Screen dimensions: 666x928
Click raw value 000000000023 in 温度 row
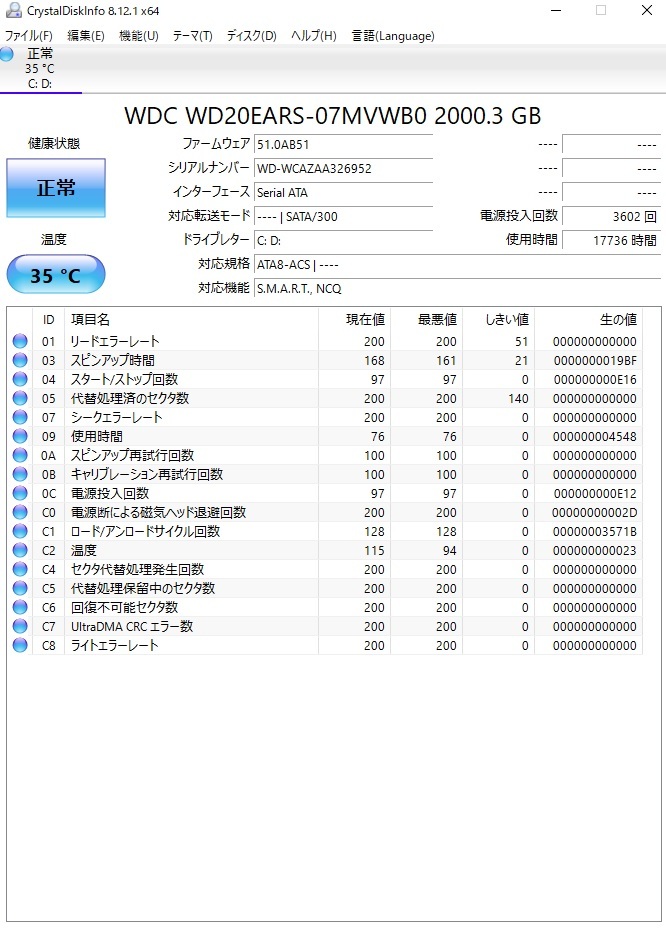click(x=595, y=550)
